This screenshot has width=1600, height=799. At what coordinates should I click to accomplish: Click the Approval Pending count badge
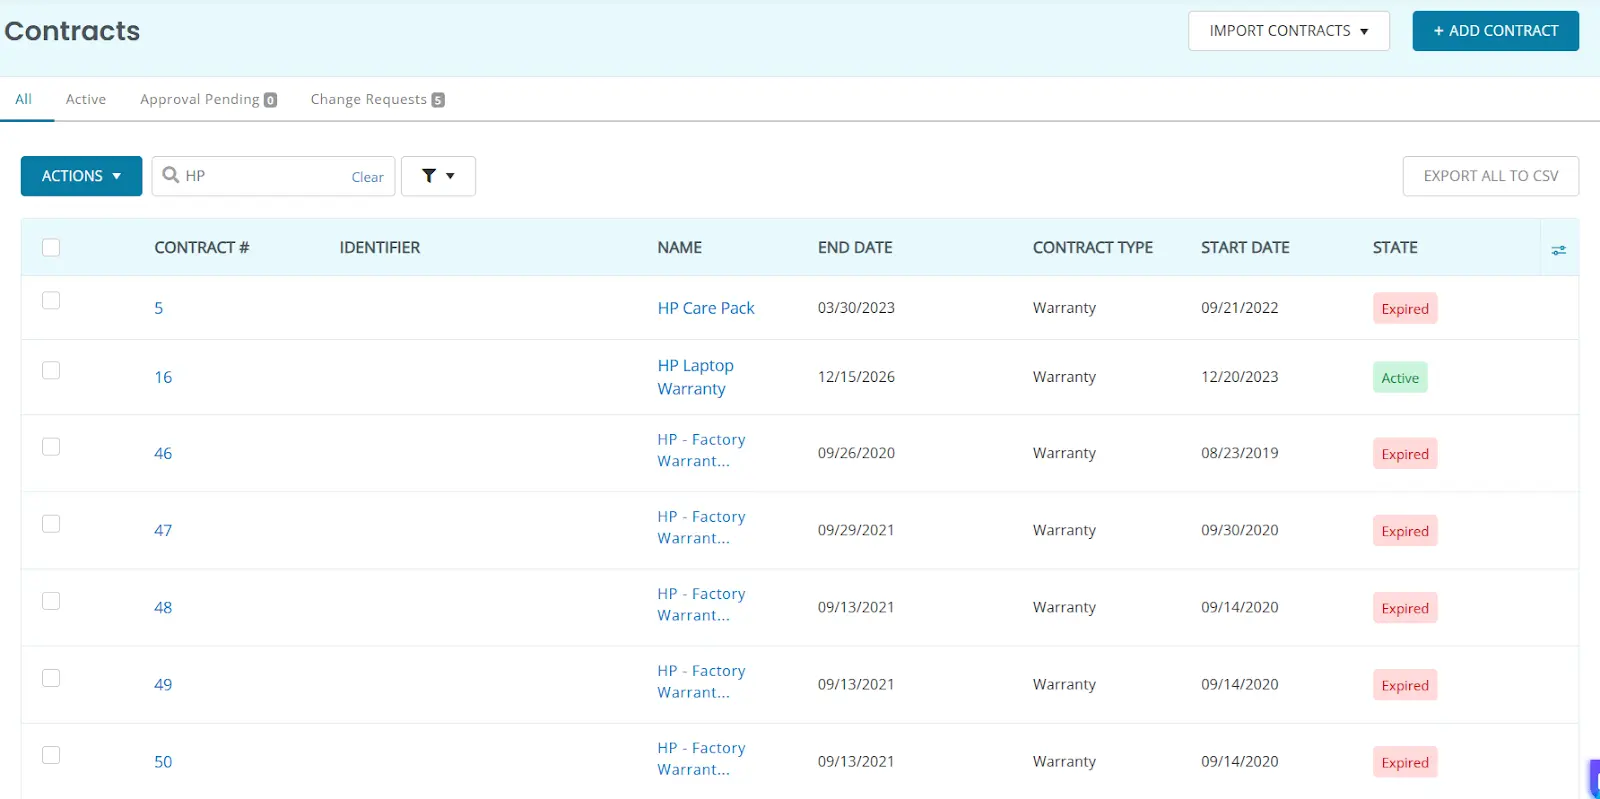point(270,100)
